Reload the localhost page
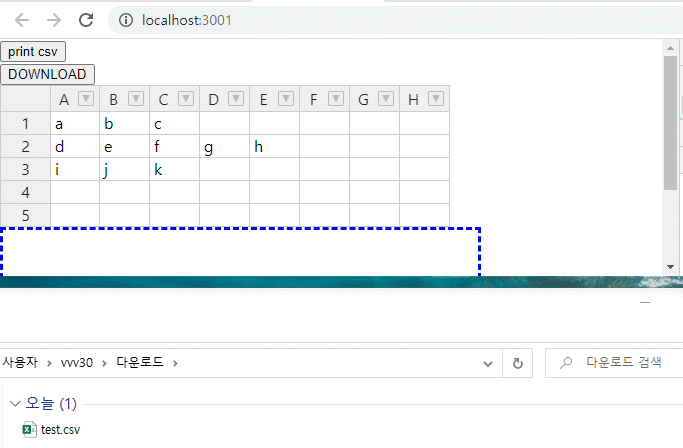Screen dimensions: 683x448 coord(86,20)
